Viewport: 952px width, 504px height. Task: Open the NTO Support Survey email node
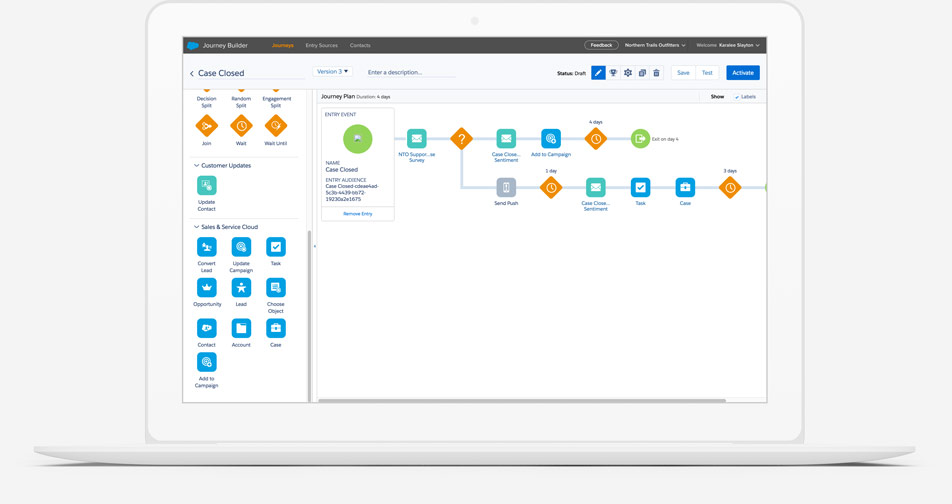click(416, 138)
